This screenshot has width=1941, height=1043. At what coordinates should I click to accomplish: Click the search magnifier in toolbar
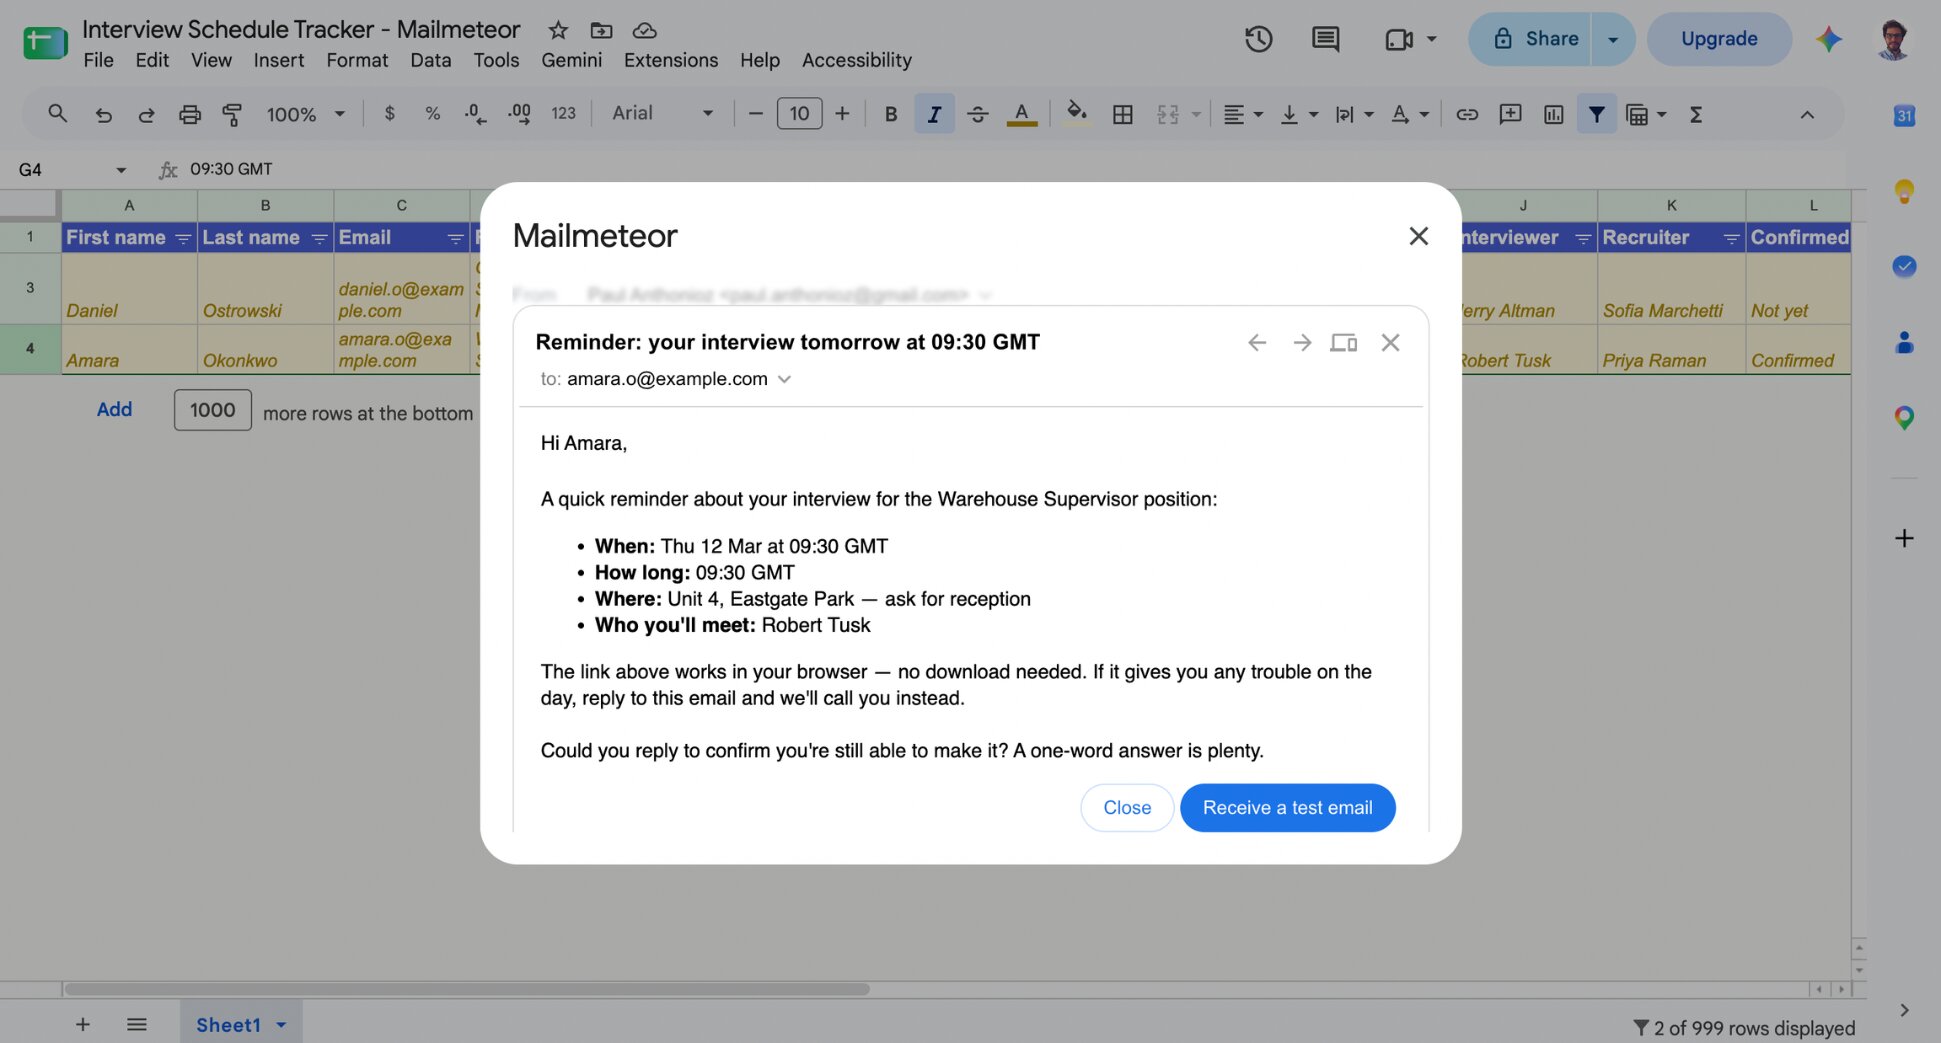pyautogui.click(x=58, y=114)
